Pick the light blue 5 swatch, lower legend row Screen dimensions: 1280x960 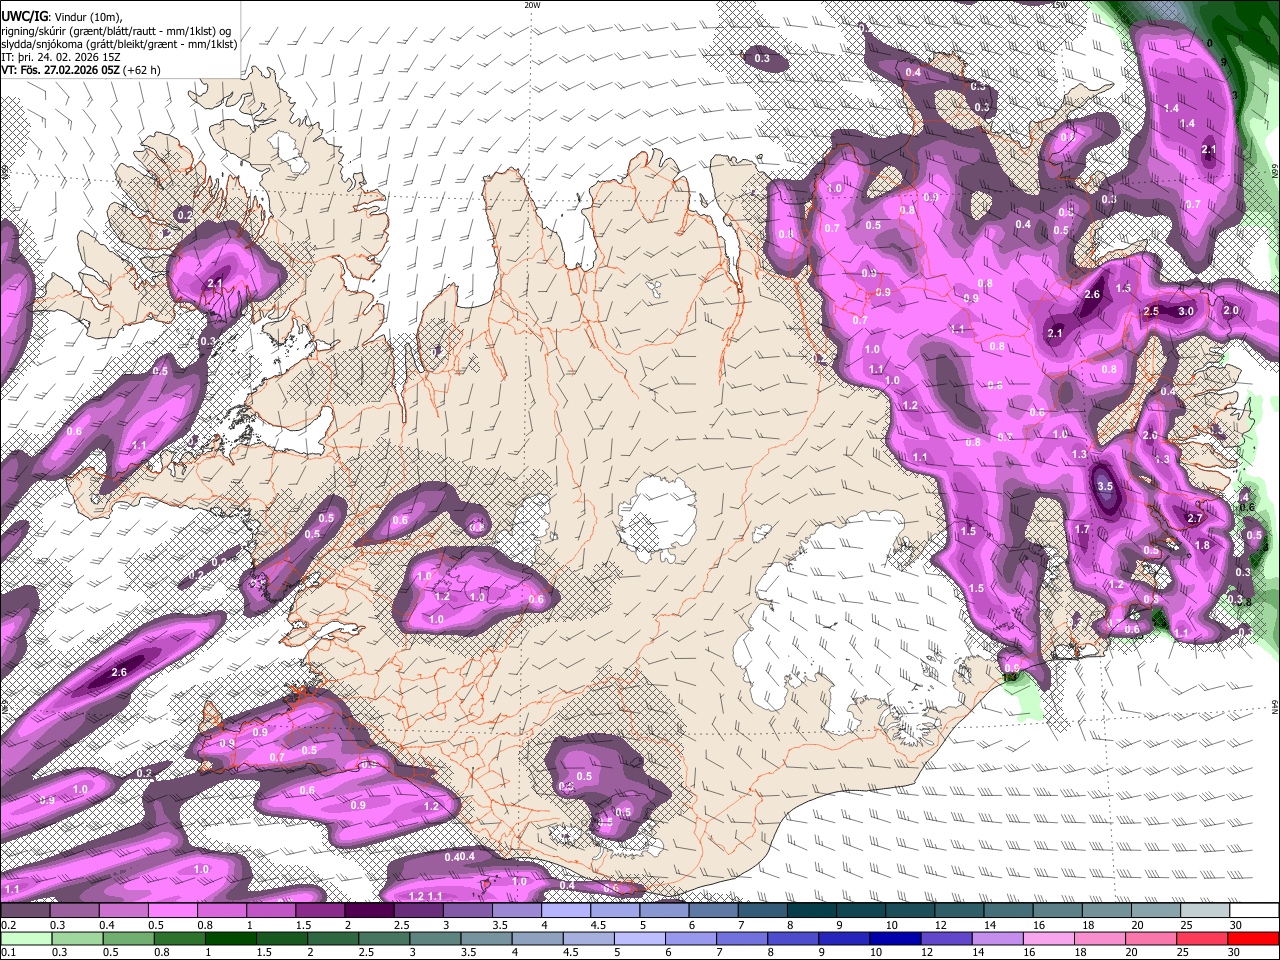641,938
